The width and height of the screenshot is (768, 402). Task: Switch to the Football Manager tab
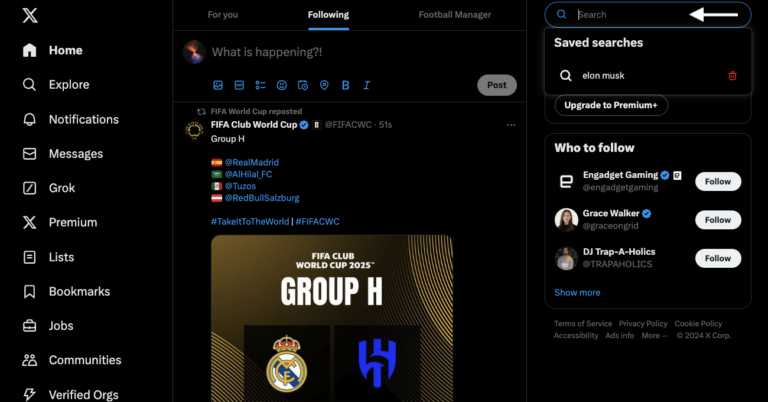pos(455,15)
